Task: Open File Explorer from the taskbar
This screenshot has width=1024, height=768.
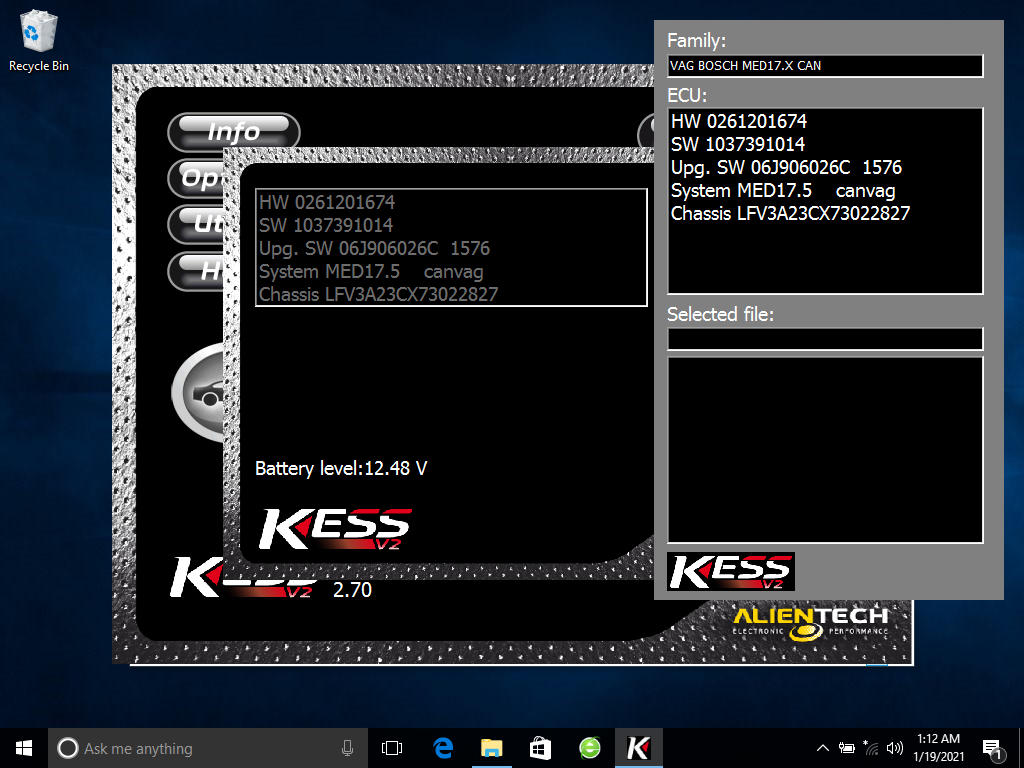Action: point(491,747)
